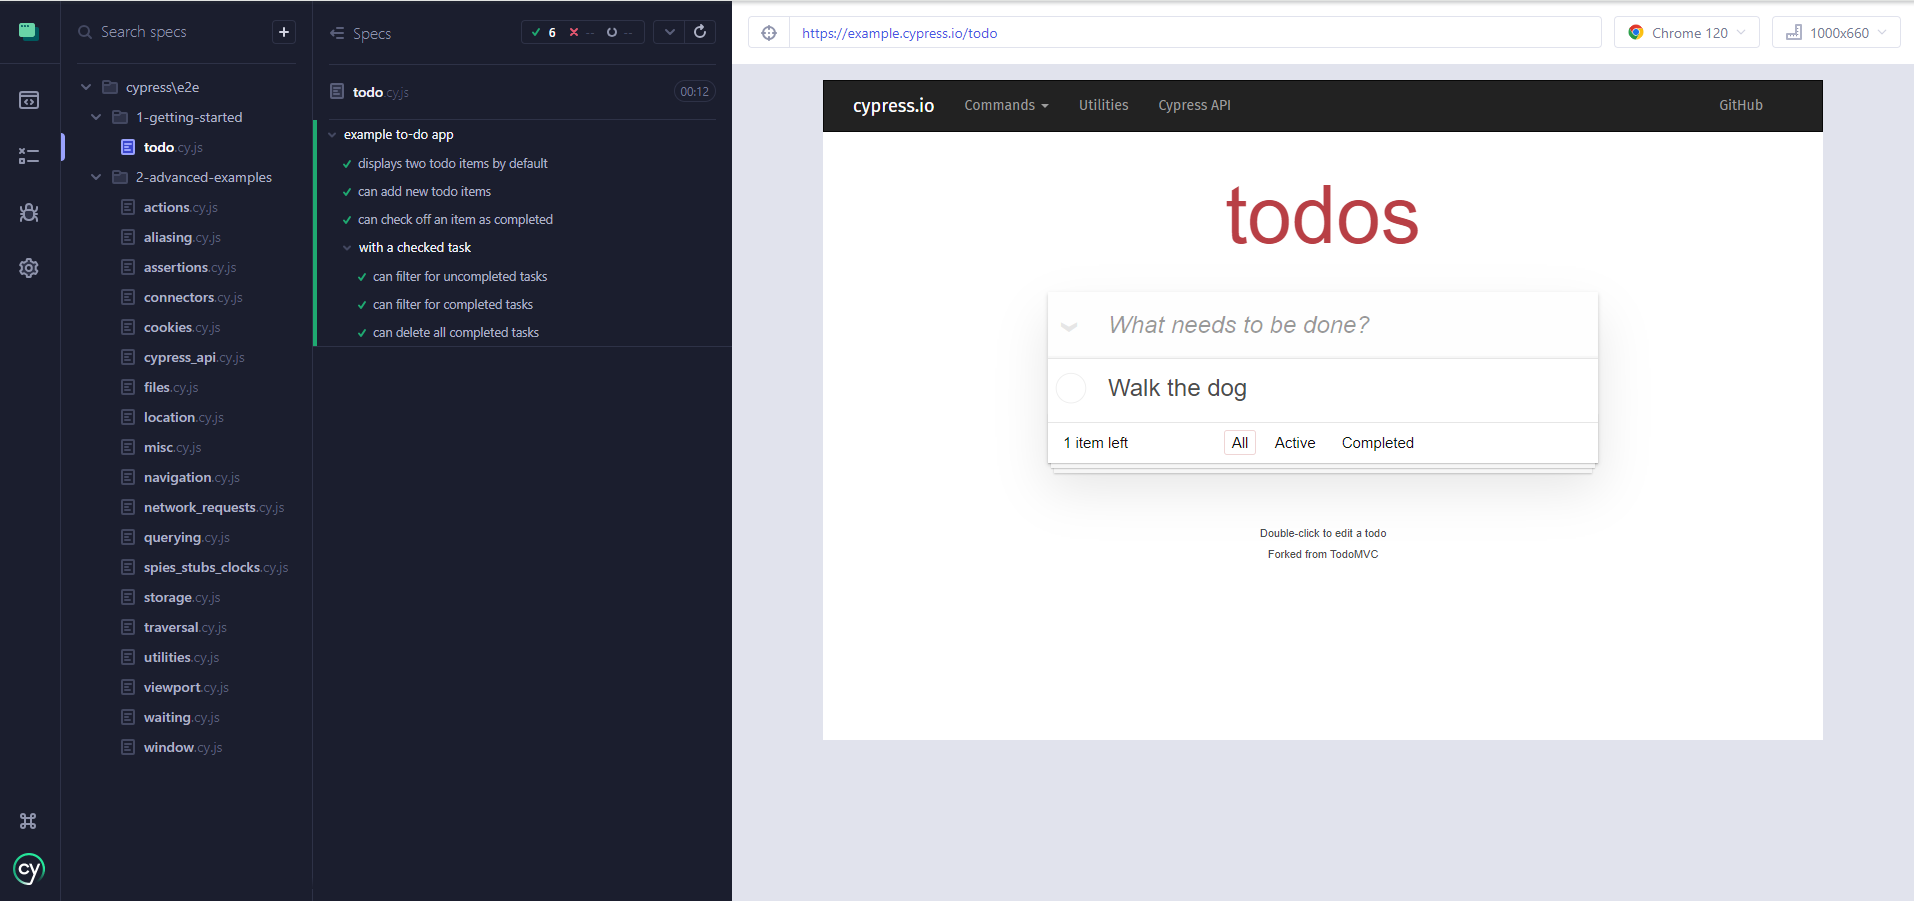Open the GitHub nav link
Image resolution: width=1914 pixels, height=901 pixels.
[x=1740, y=105]
